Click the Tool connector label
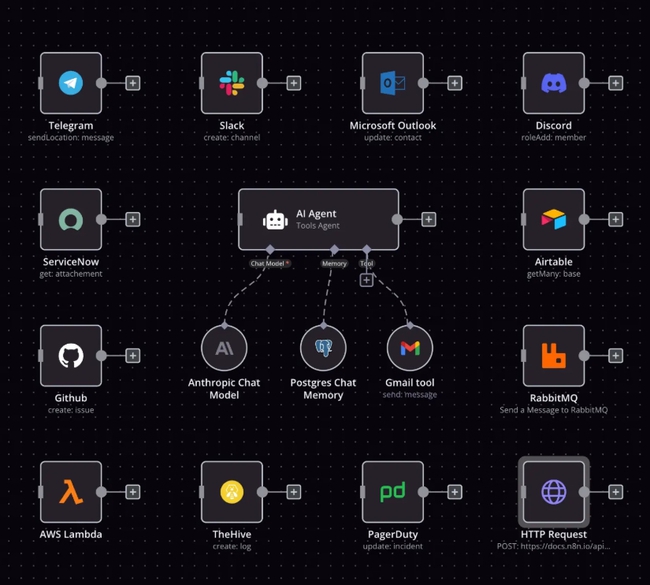The width and height of the screenshot is (650, 585). point(367,263)
